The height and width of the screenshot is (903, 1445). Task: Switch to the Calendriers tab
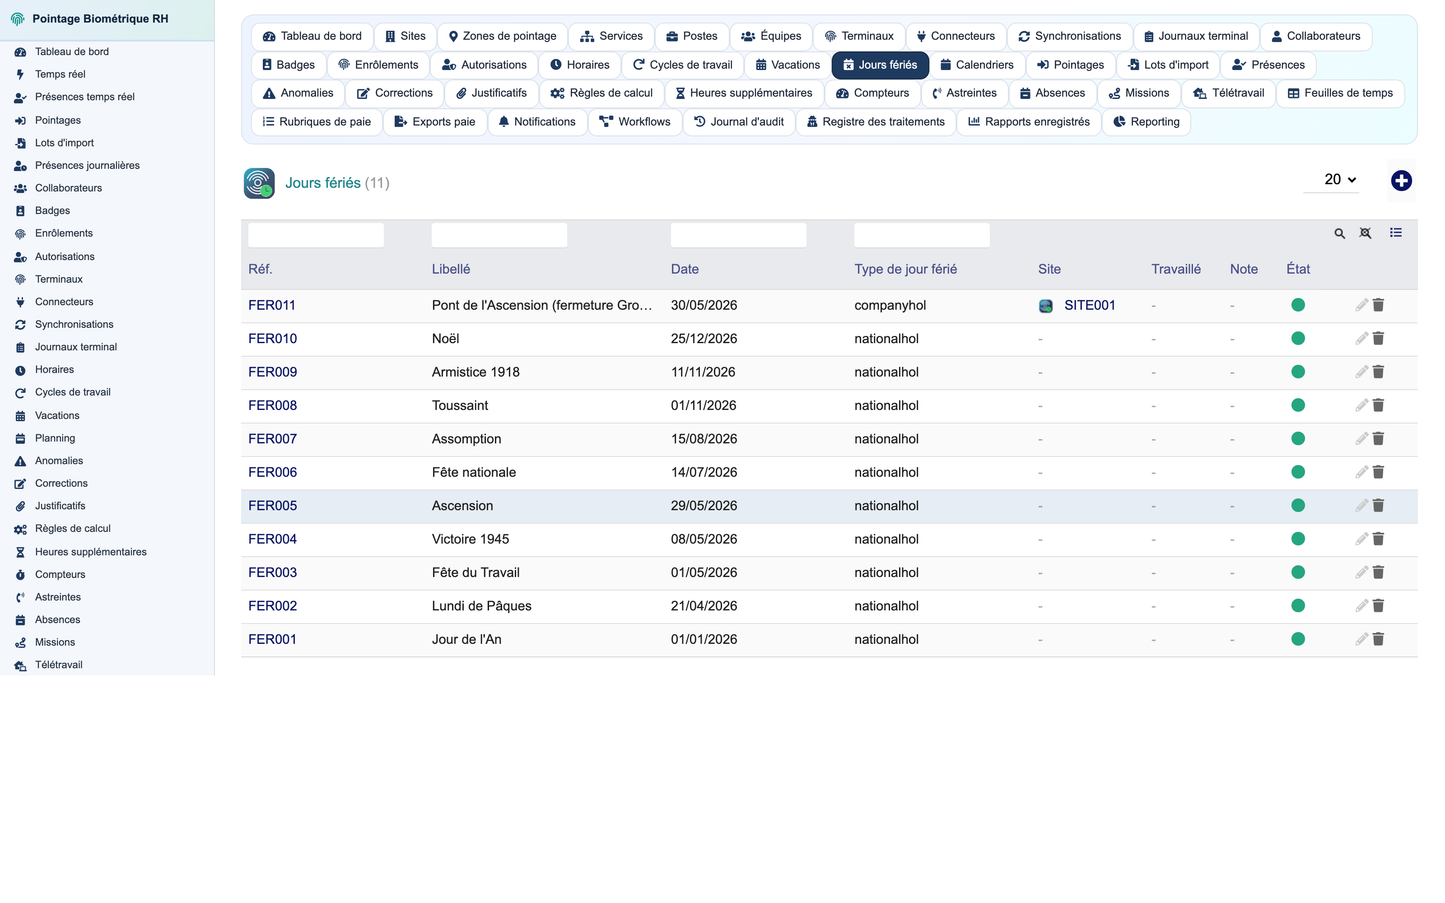coord(977,65)
